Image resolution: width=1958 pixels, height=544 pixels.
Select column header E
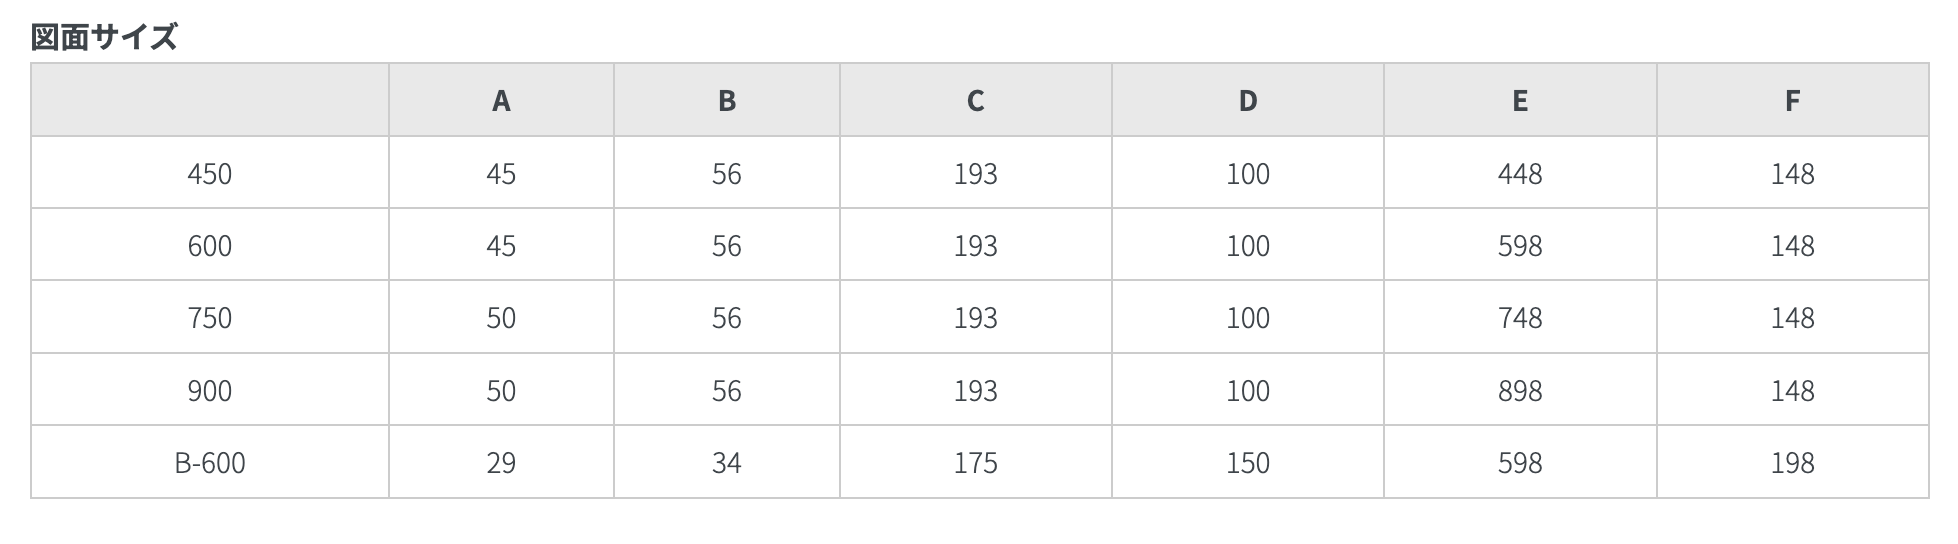coord(1520,101)
